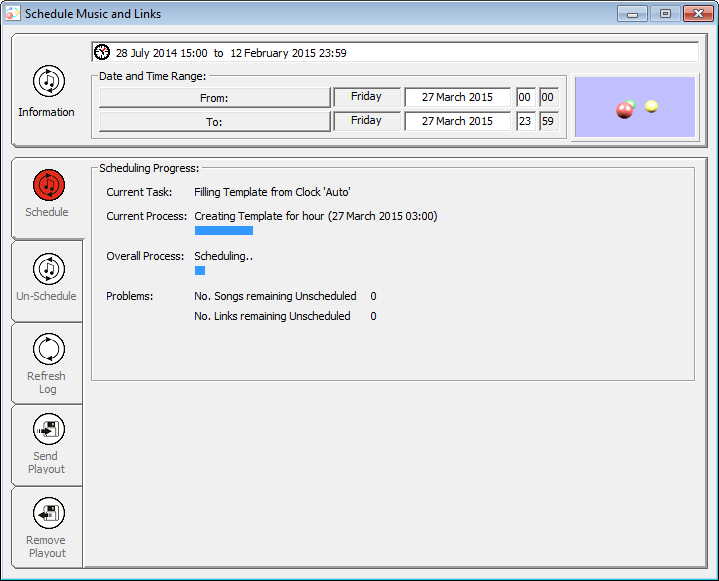Click the Current Process progress bar
This screenshot has width=719, height=581.
click(224, 230)
